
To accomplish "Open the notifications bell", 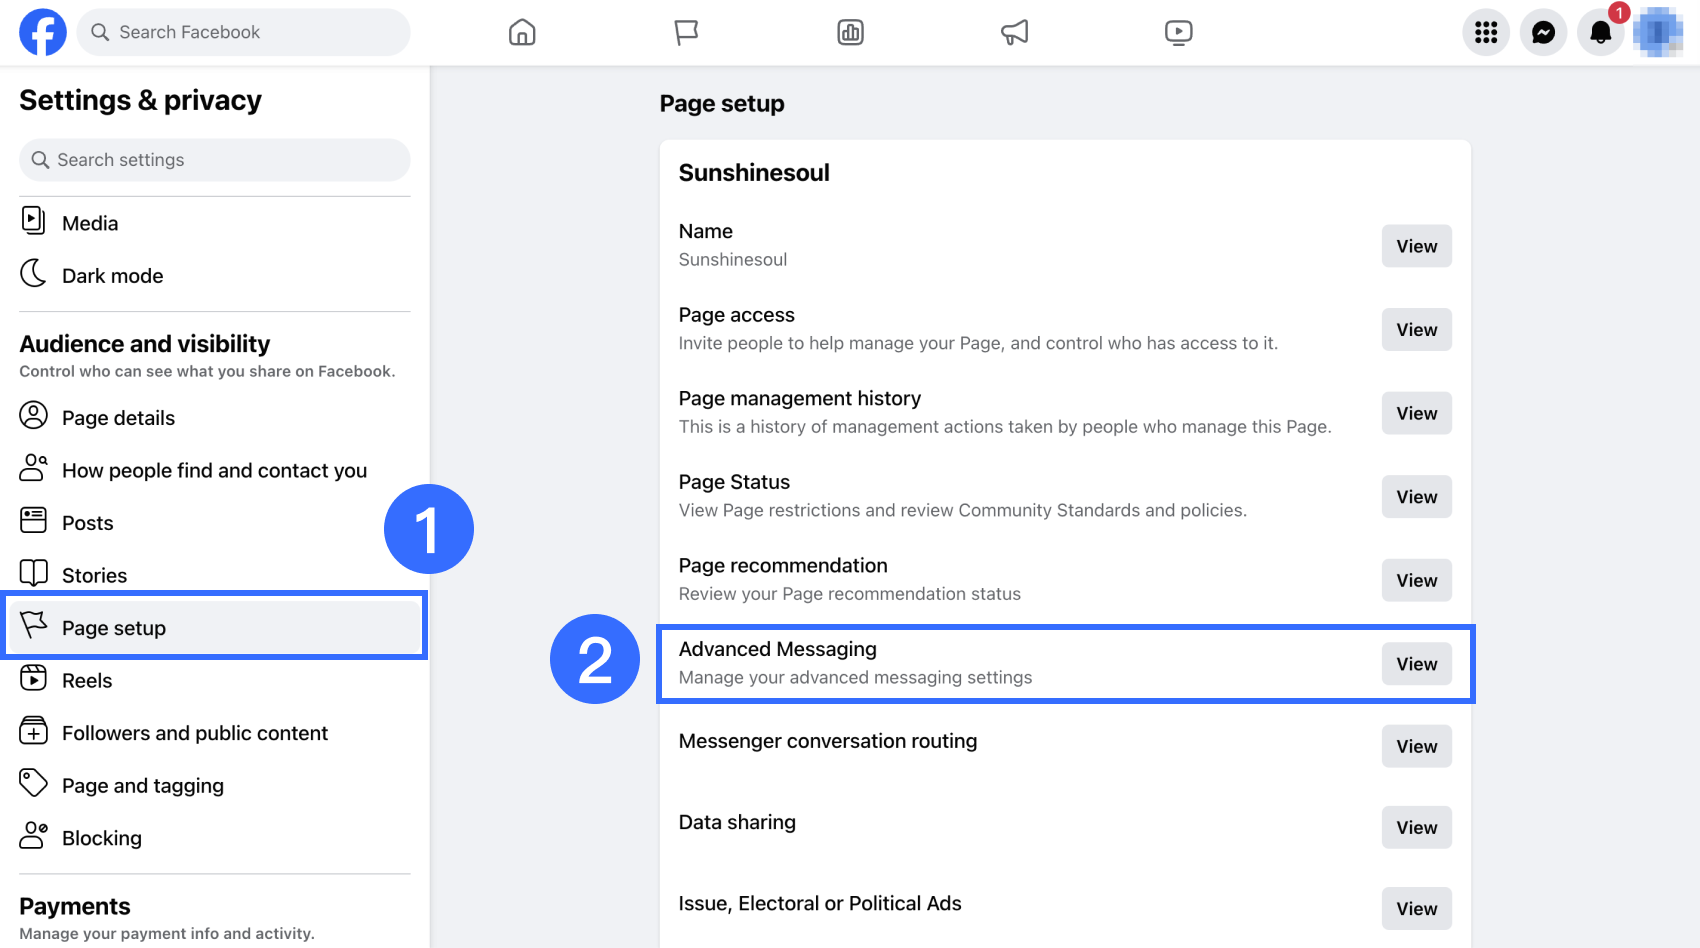I will point(1600,33).
